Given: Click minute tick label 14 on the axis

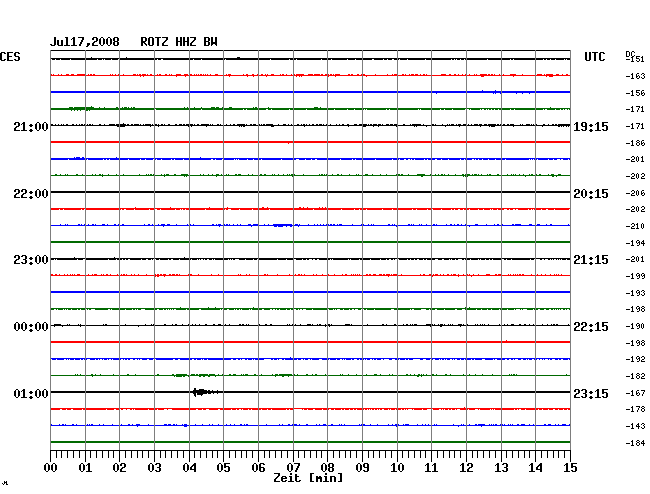Looking at the screenshot, I should (535, 468).
